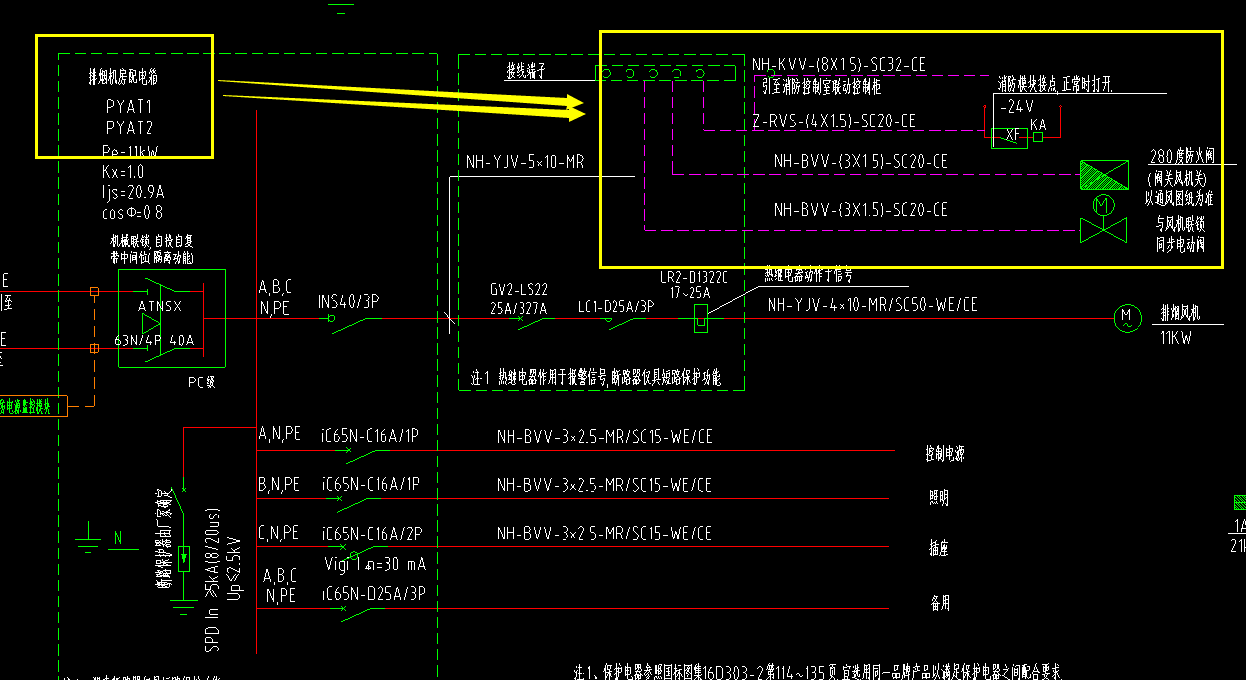1246x680 pixels.
Task: Click the ATNSX label text
Action: pyautogui.click(x=159, y=306)
